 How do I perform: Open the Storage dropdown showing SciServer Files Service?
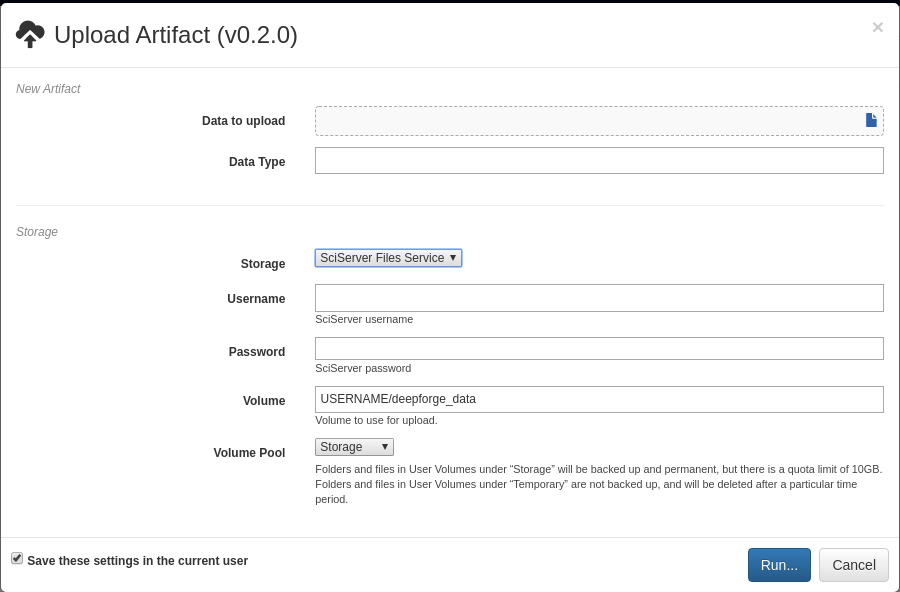tap(388, 257)
